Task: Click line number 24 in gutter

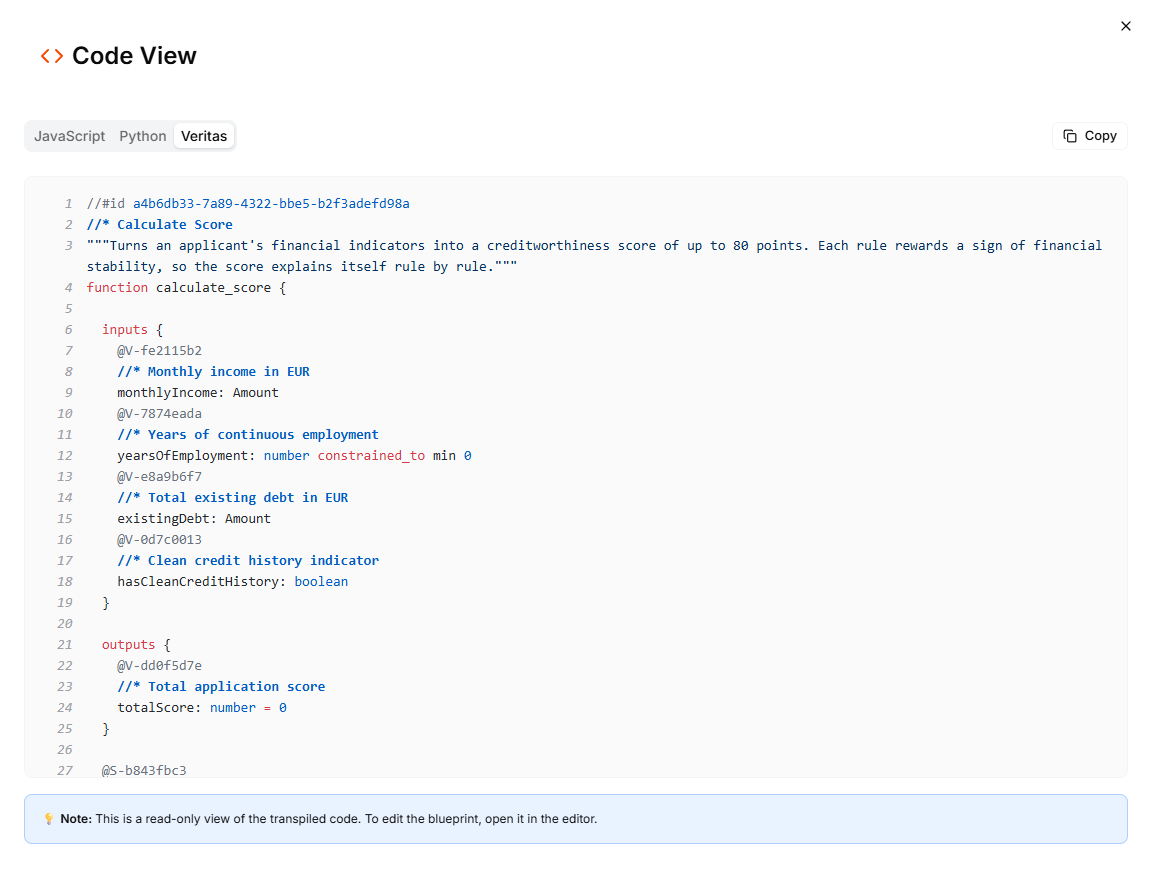Action: 65,708
